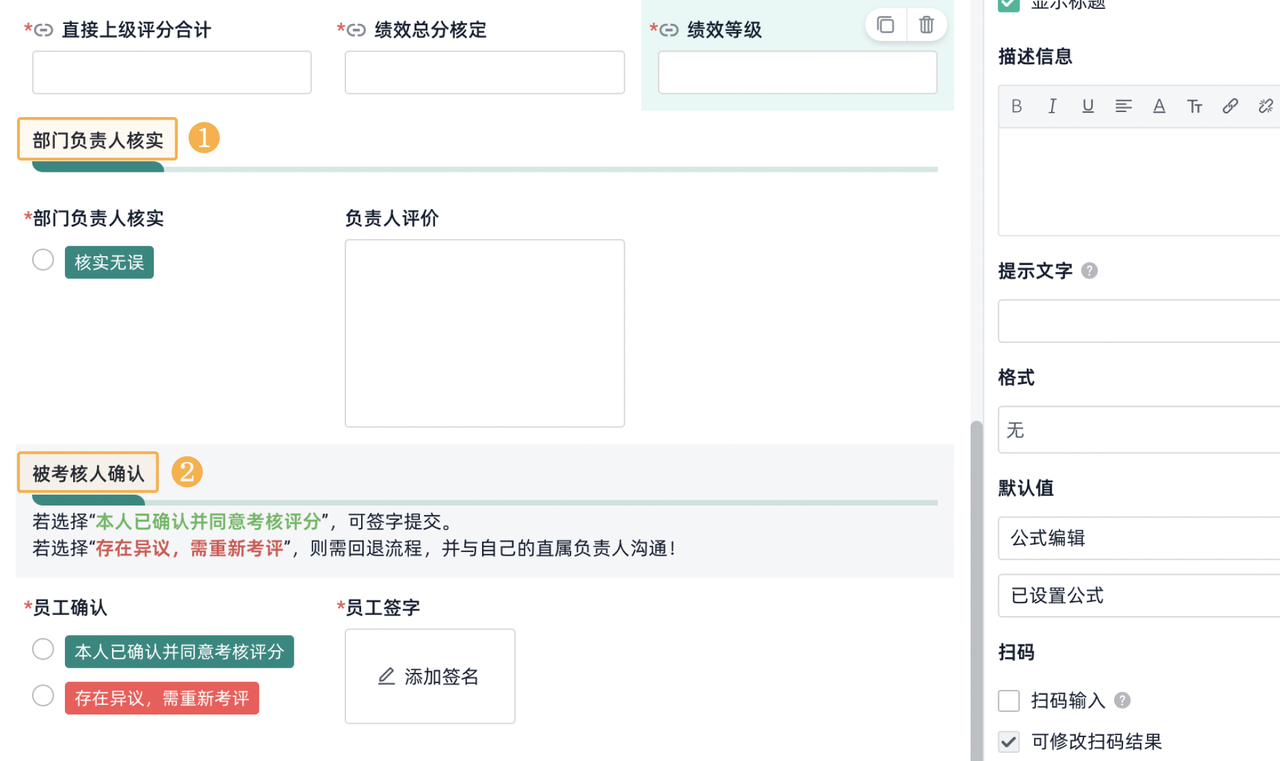Screen dimensions: 1280x761
Task: Click the 绩效等级 input box
Action: pos(798,73)
